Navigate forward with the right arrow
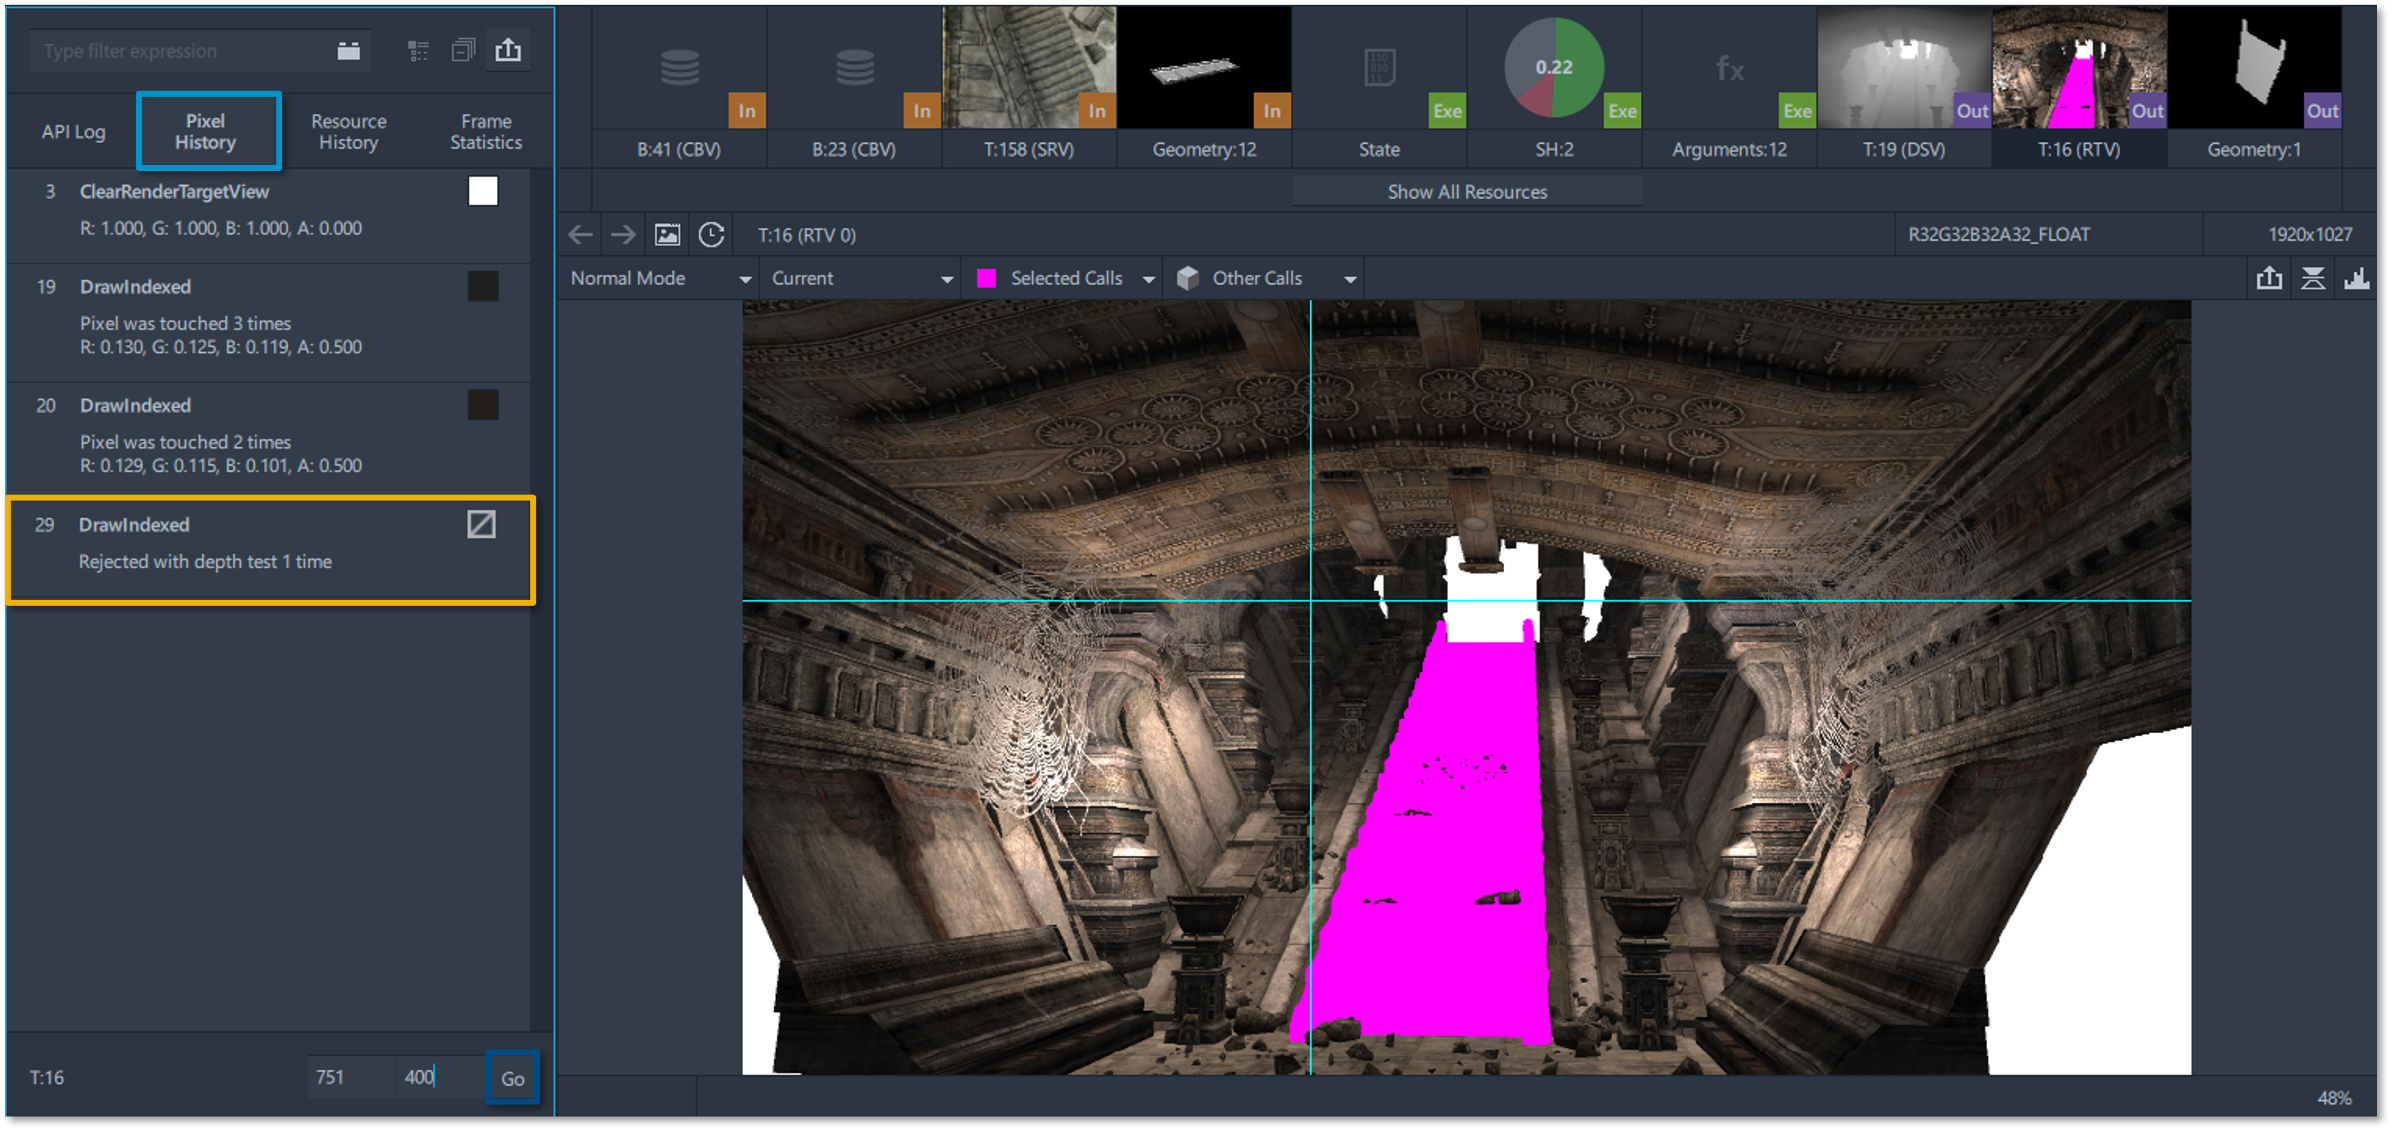2390x1130 pixels. [623, 235]
